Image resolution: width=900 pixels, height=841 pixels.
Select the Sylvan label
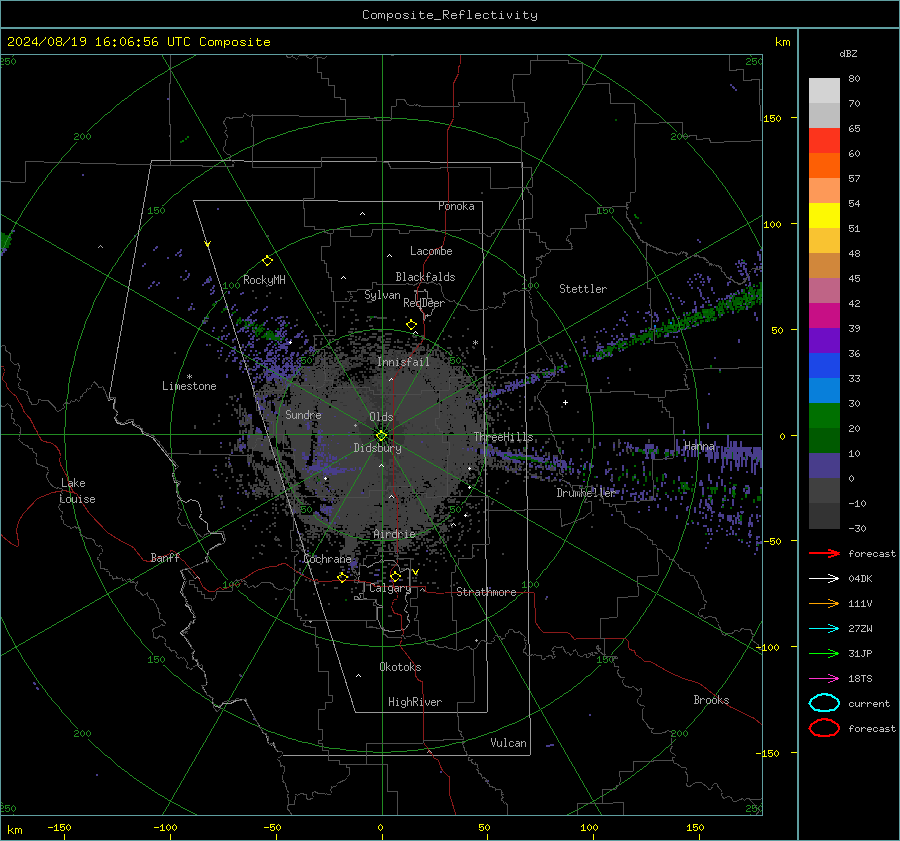[382, 295]
